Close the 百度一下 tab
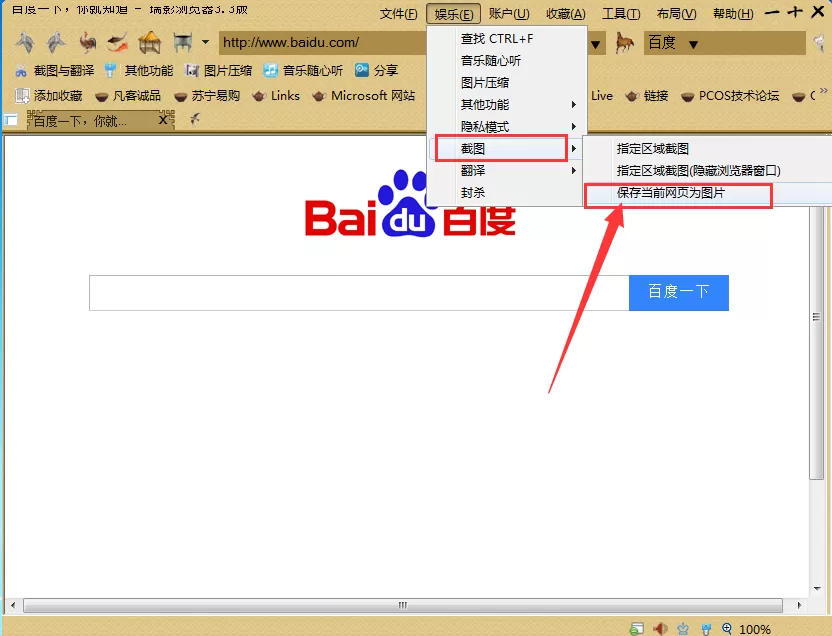Image resolution: width=832 pixels, height=636 pixels. click(163, 120)
